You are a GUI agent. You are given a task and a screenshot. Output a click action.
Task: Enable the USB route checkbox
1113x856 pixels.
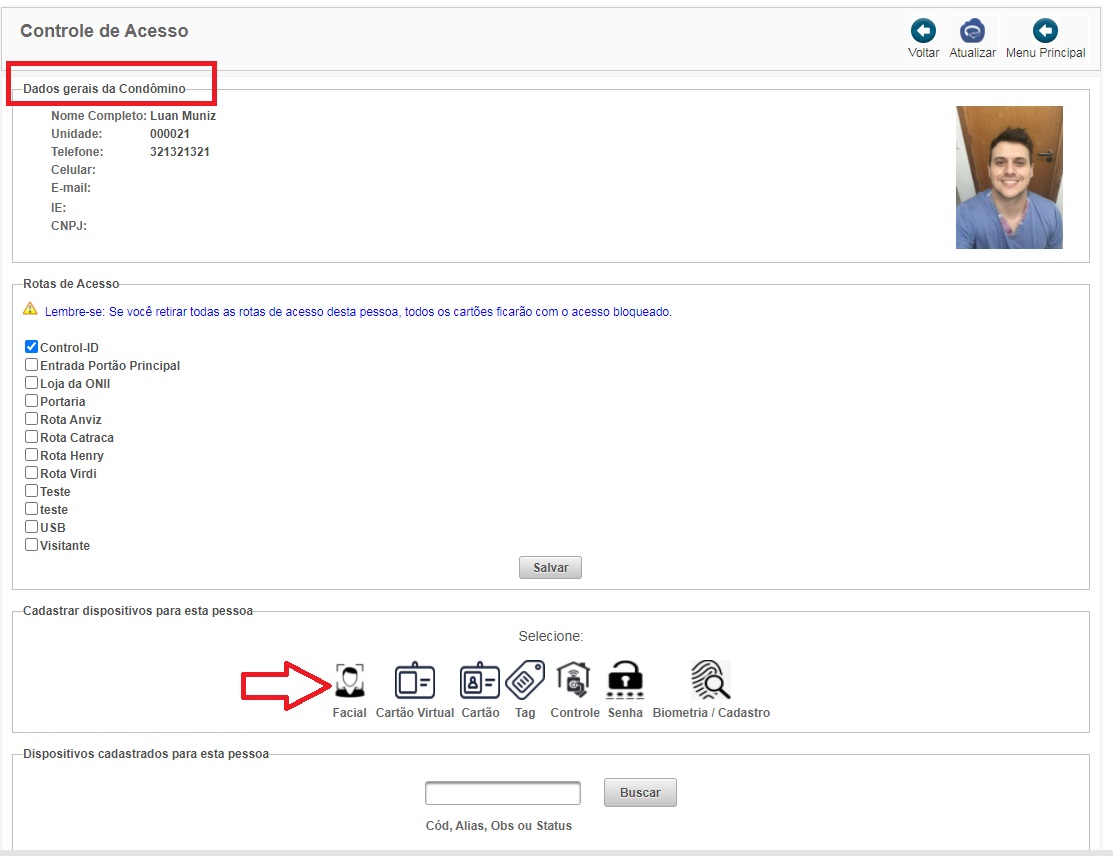[31, 527]
